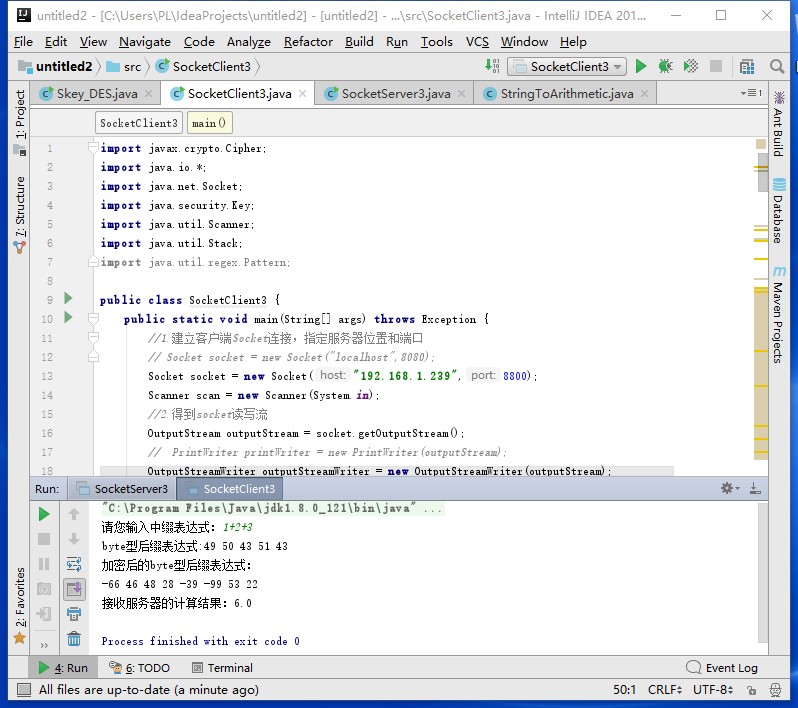Toggle soft-wrap in the console

click(74, 564)
